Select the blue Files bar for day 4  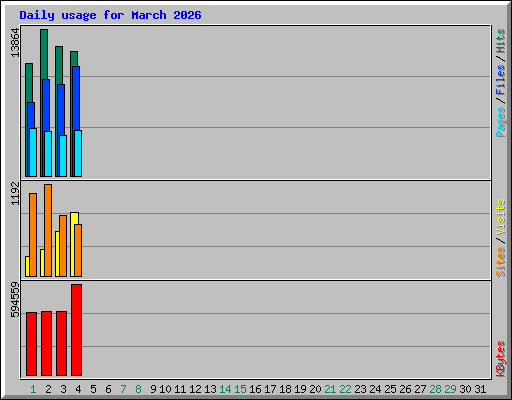76,98
